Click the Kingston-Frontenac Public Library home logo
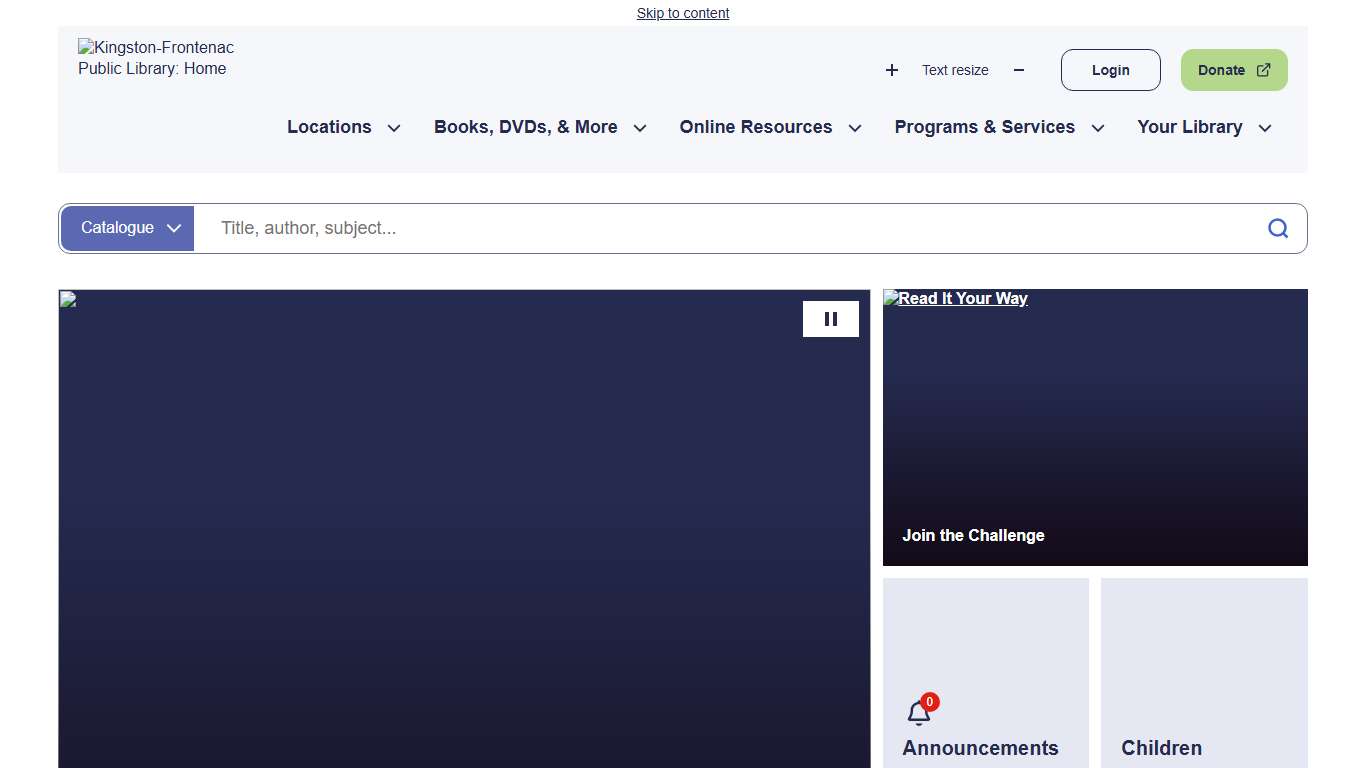The image size is (1366, 768). tap(156, 58)
